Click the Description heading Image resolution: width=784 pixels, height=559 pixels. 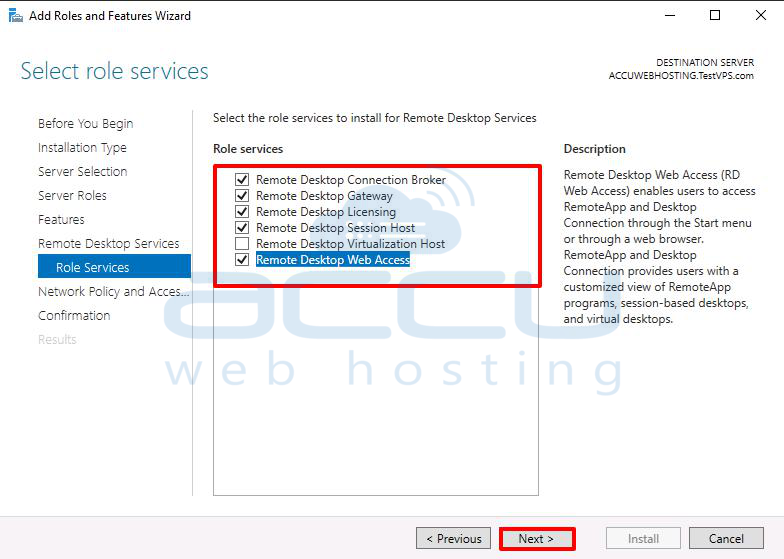(594, 149)
